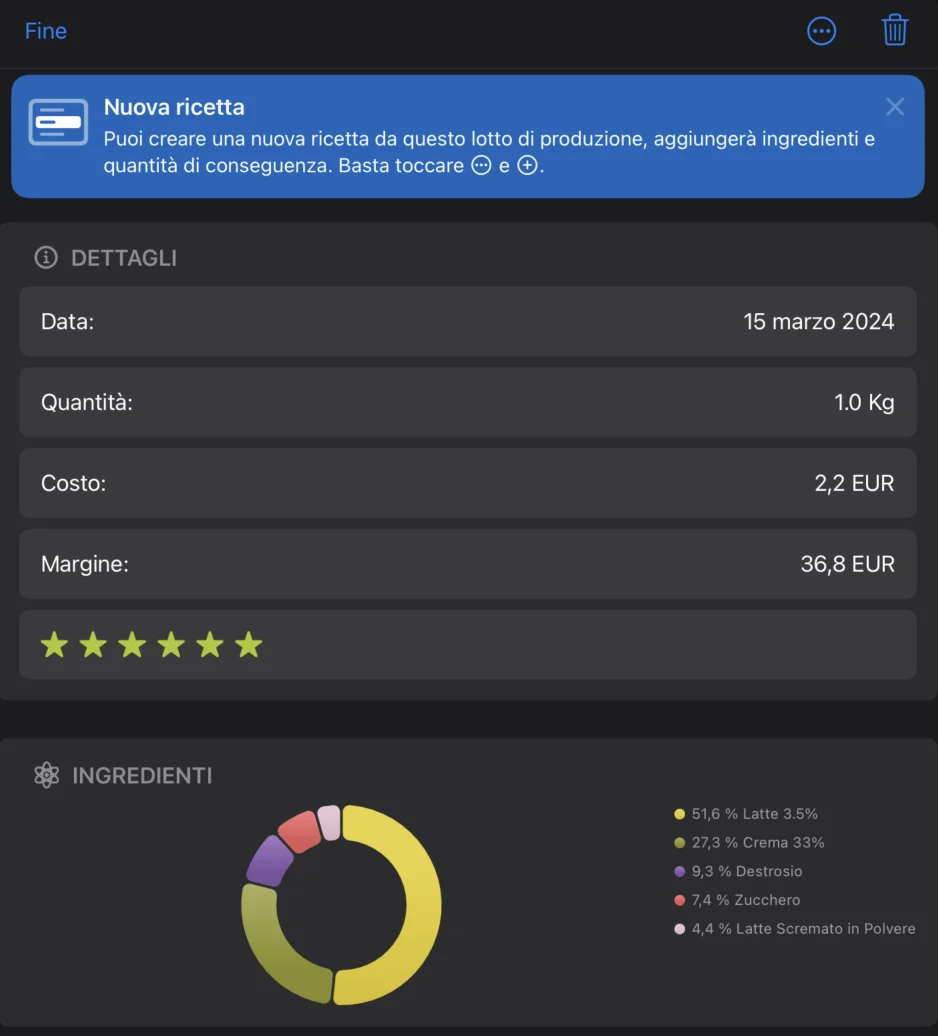The image size is (938, 1036).
Task: Edit the quantity value 1.0 Kg
Action: (x=864, y=402)
